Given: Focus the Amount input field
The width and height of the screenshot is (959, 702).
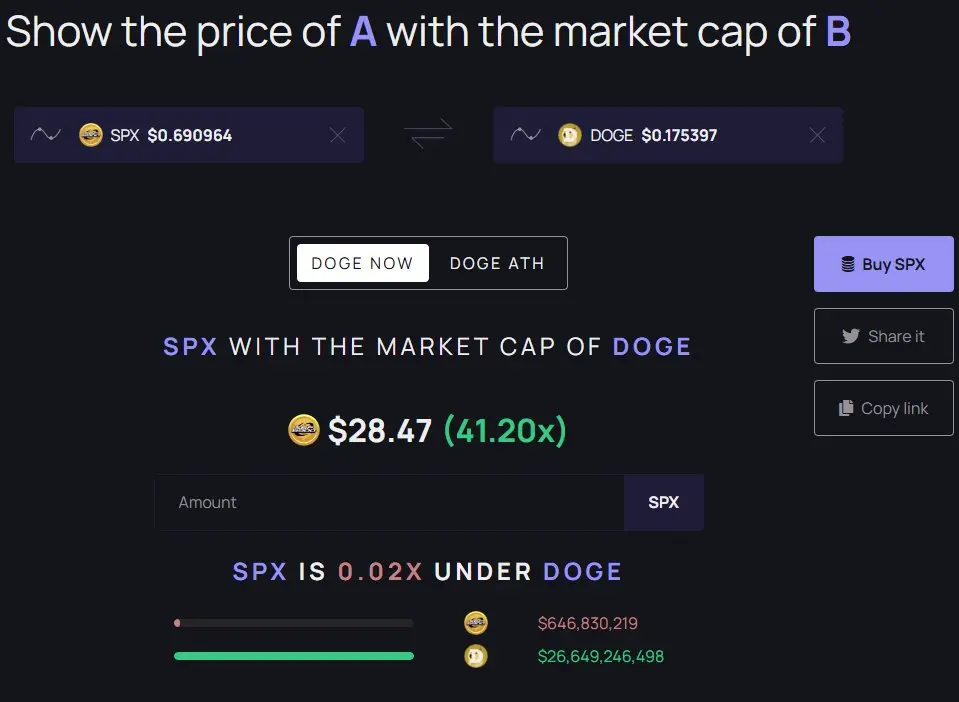Looking at the screenshot, I should click(390, 502).
